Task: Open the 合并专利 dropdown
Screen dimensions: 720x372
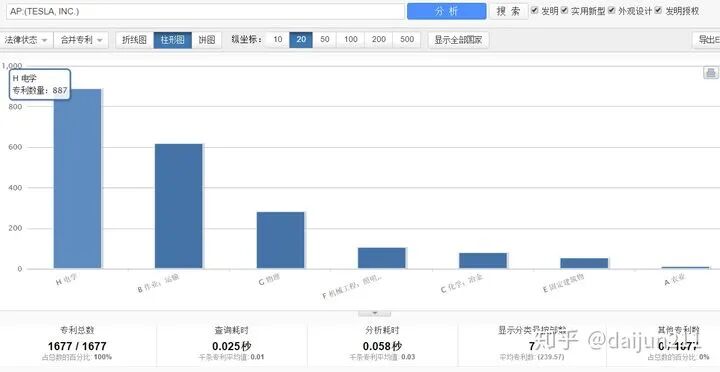Action: point(81,40)
